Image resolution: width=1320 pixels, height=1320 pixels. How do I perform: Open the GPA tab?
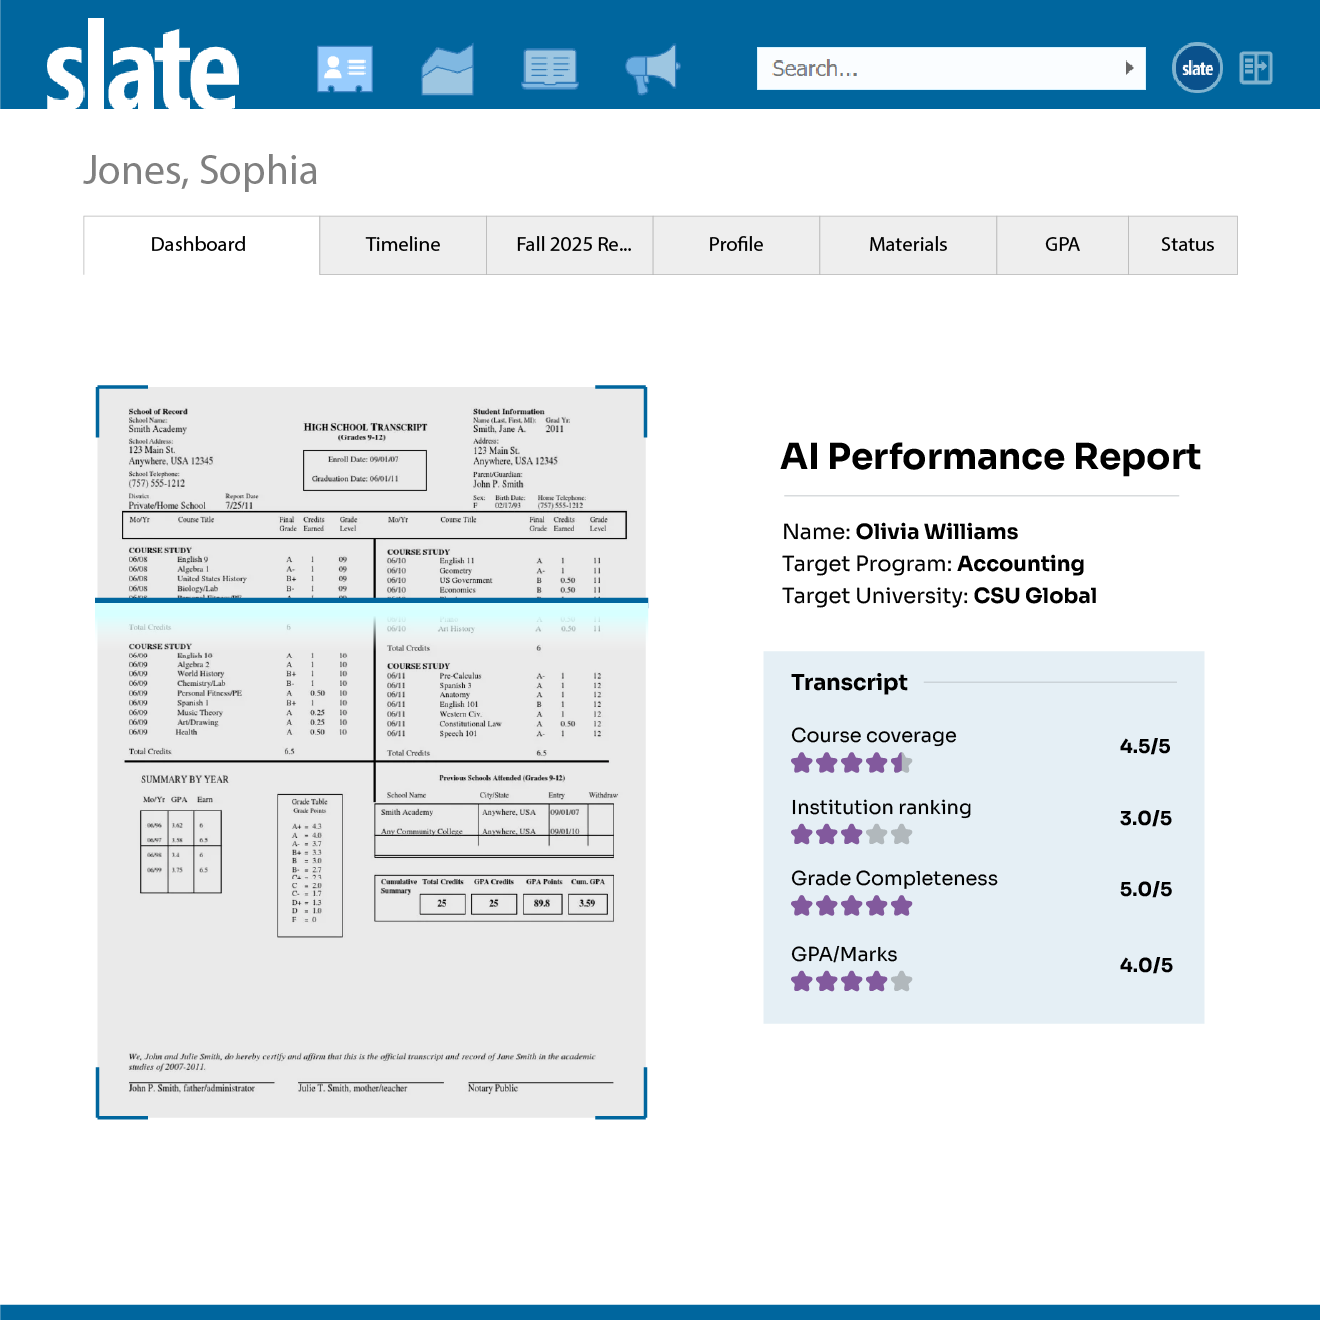coord(1062,244)
